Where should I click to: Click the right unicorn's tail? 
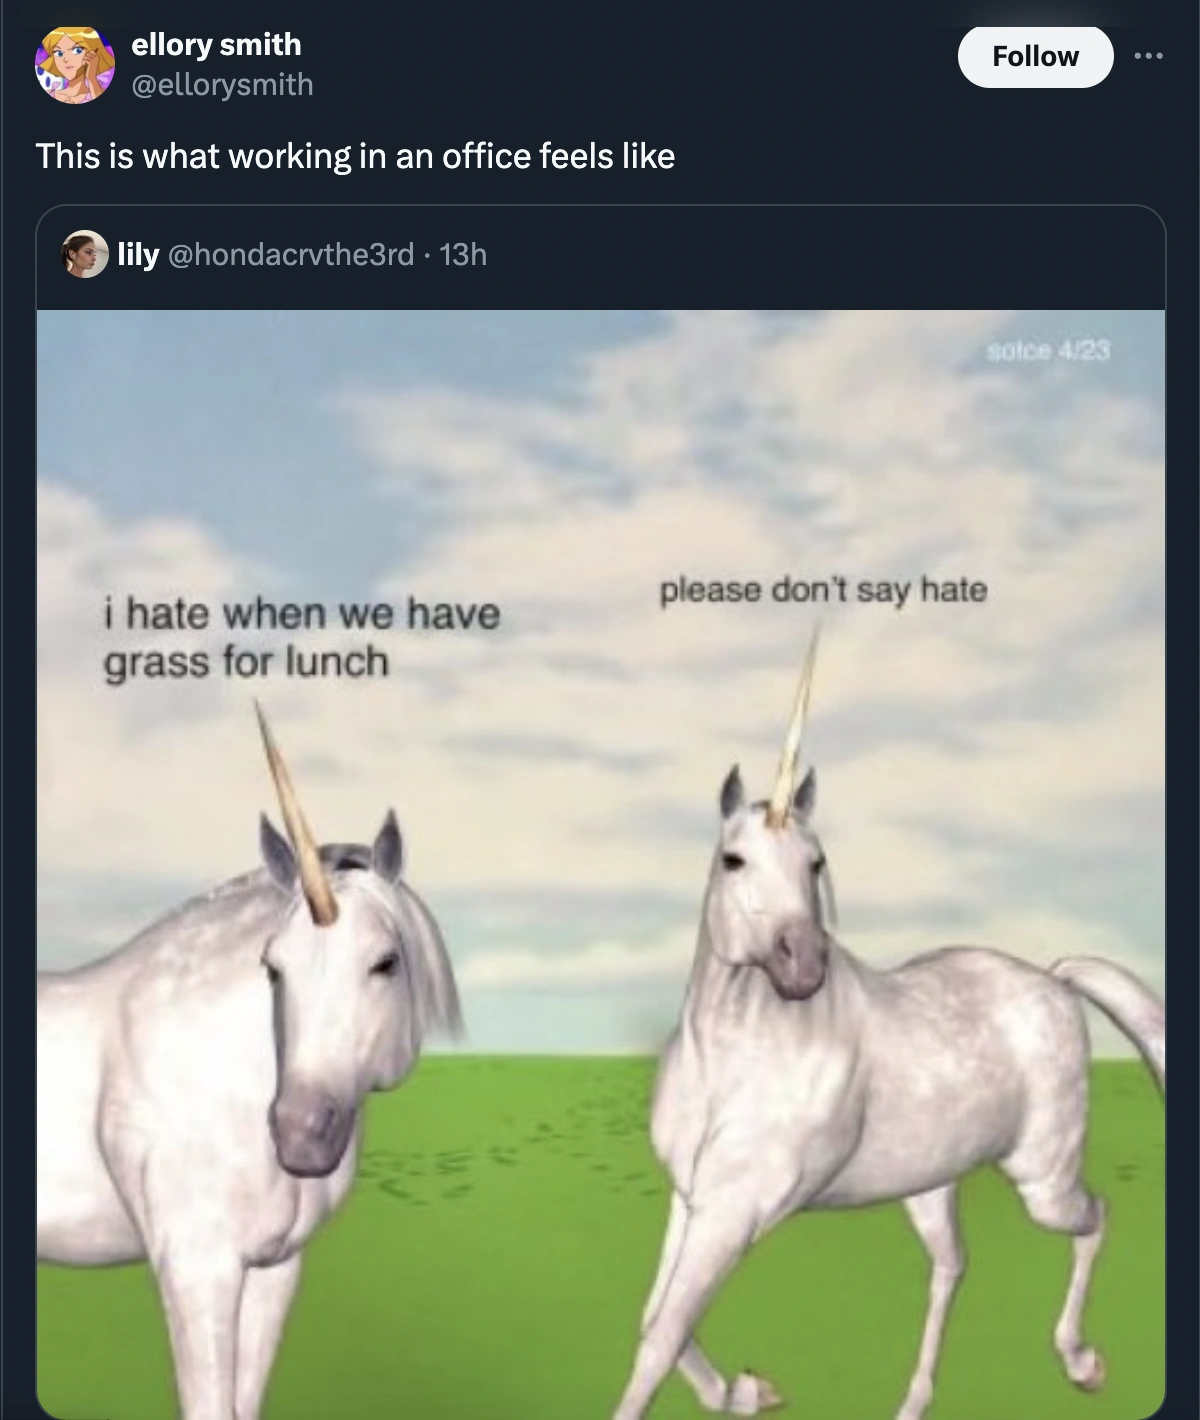pyautogui.click(x=1115, y=1000)
